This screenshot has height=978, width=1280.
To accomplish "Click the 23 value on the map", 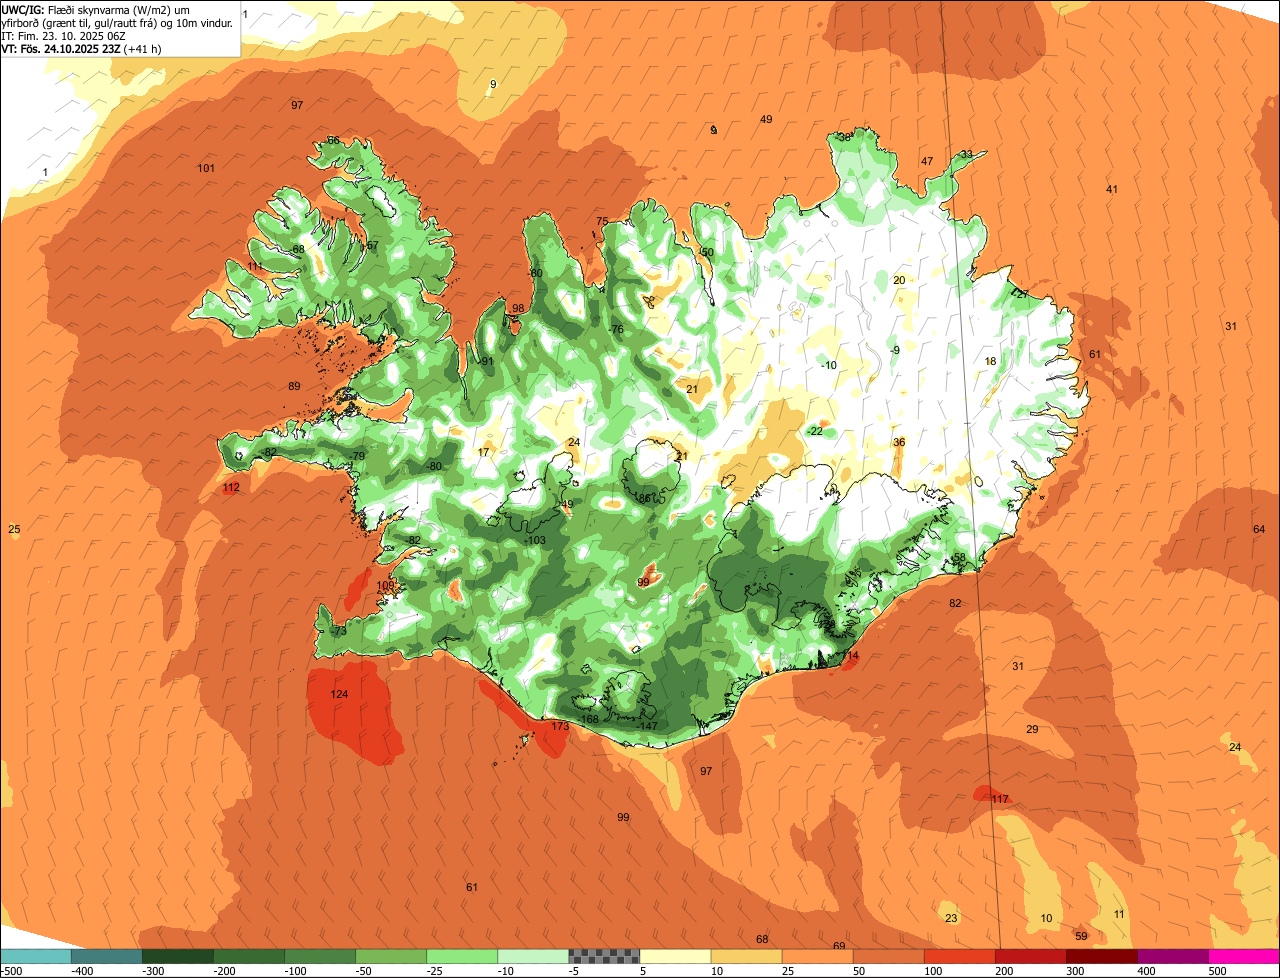I will click(x=951, y=918).
